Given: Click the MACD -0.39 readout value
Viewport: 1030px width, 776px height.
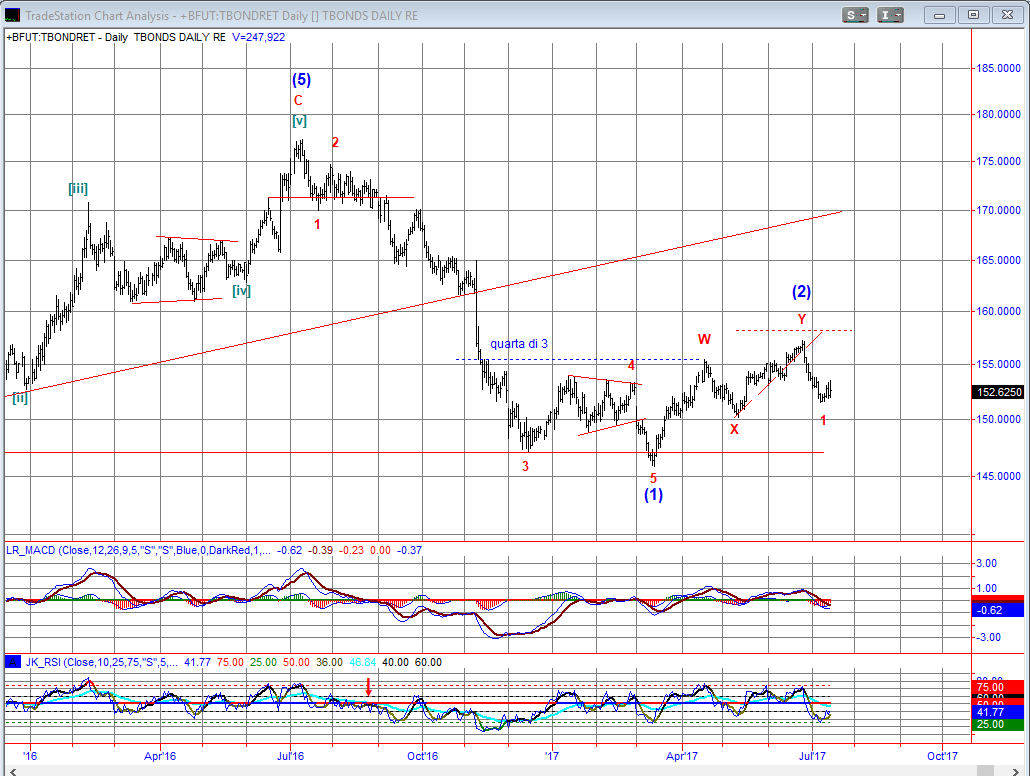Looking at the screenshot, I should (x=321, y=550).
